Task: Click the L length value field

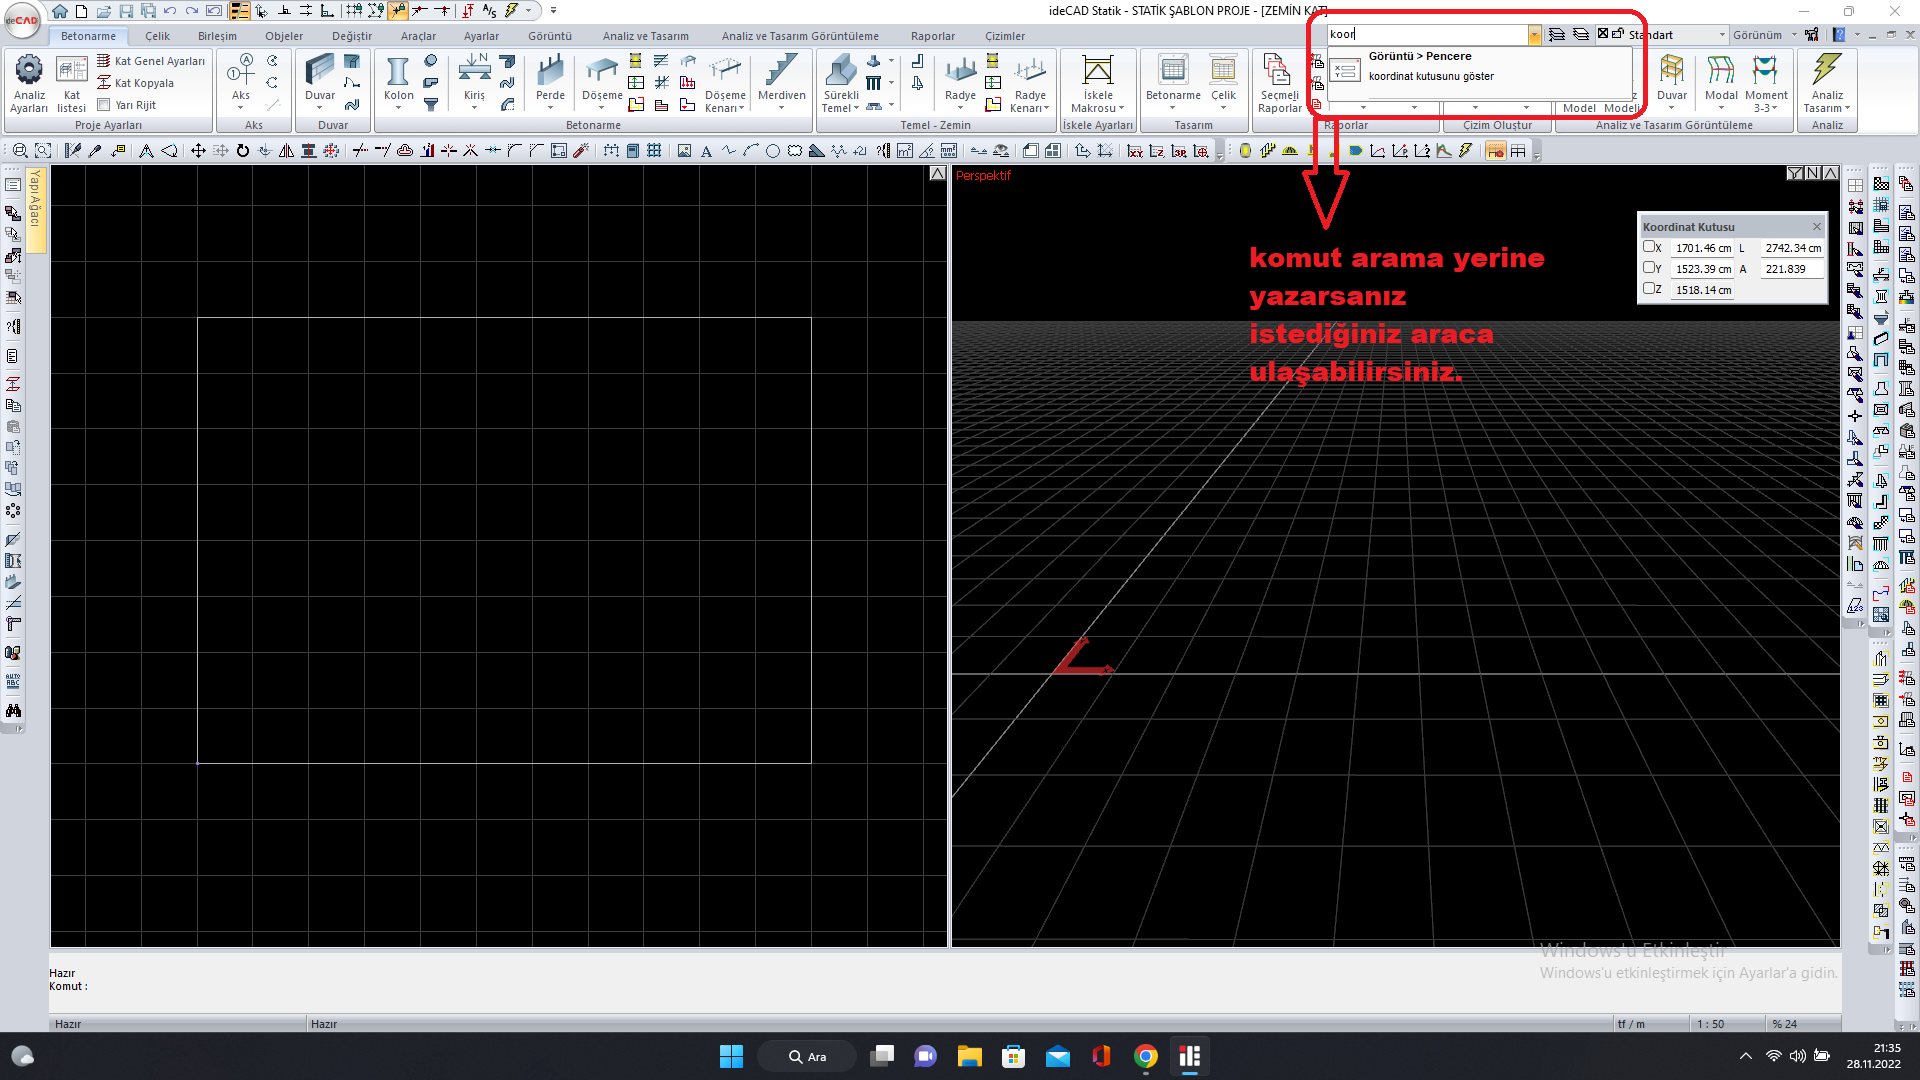Action: (x=1792, y=248)
